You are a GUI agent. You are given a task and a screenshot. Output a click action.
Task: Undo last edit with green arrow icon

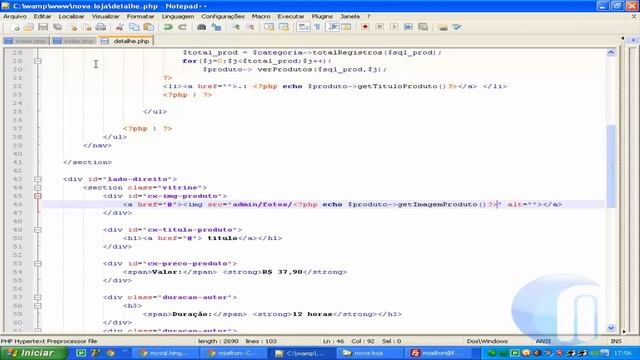(x=168, y=27)
